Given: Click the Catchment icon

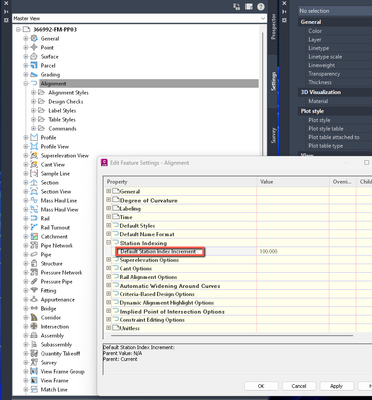Looking at the screenshot, I should pos(34,236).
